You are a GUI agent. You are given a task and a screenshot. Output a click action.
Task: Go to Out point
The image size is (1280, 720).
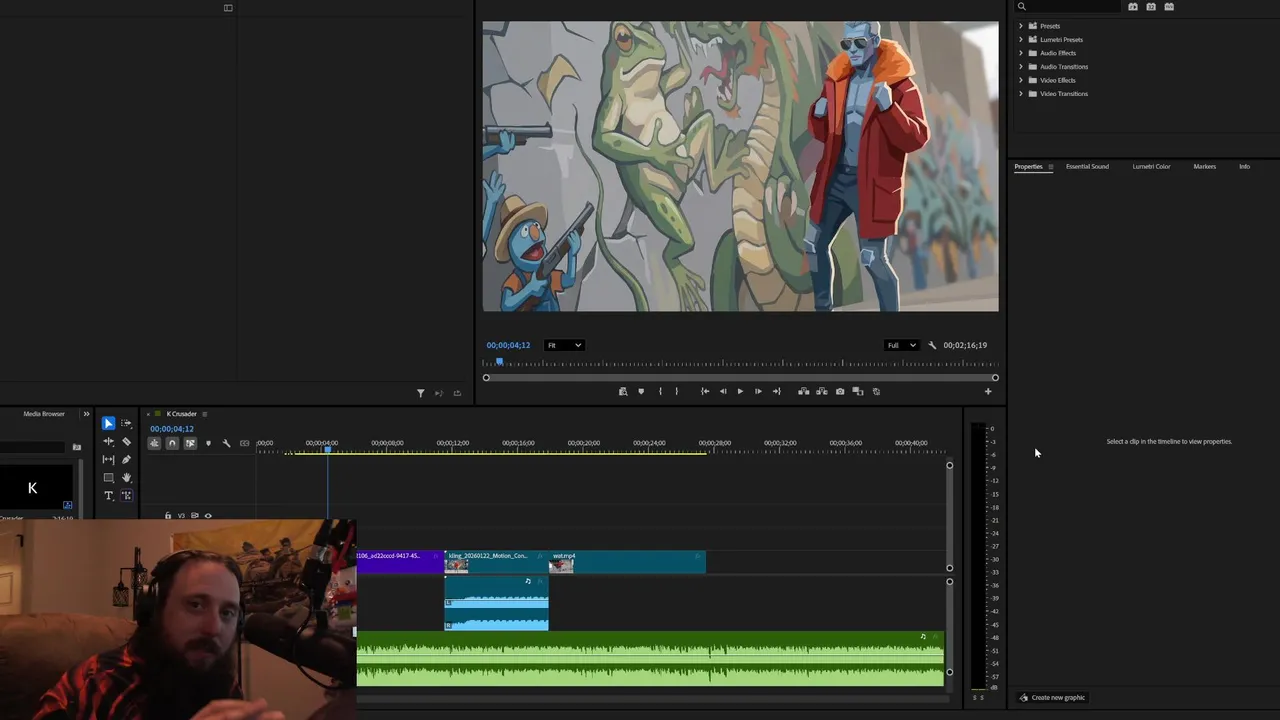point(776,391)
